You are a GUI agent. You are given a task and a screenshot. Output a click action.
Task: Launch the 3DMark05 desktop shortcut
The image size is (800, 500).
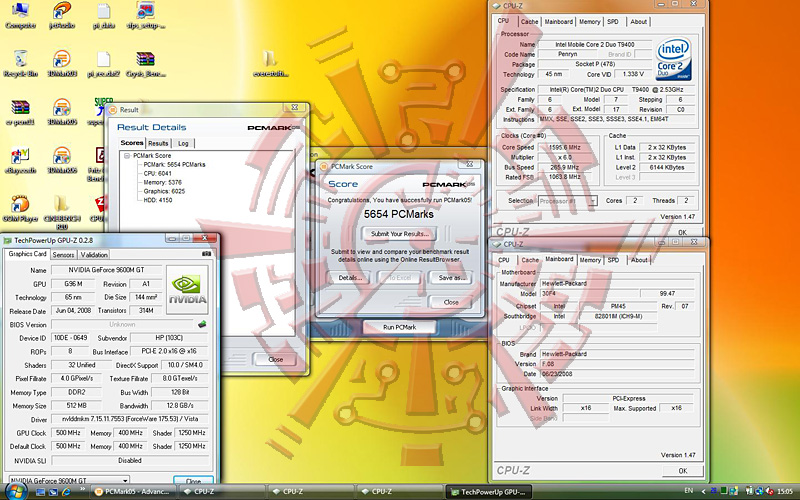click(62, 112)
